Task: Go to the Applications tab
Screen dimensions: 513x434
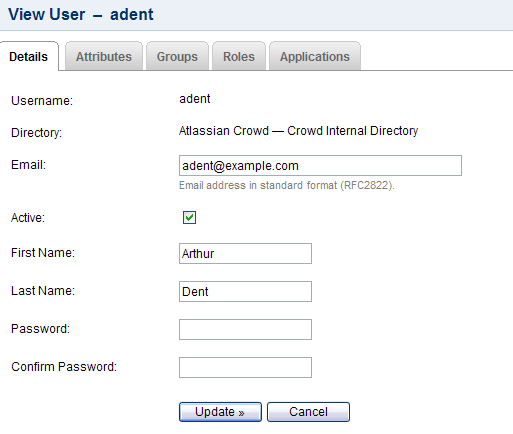Action: [315, 56]
